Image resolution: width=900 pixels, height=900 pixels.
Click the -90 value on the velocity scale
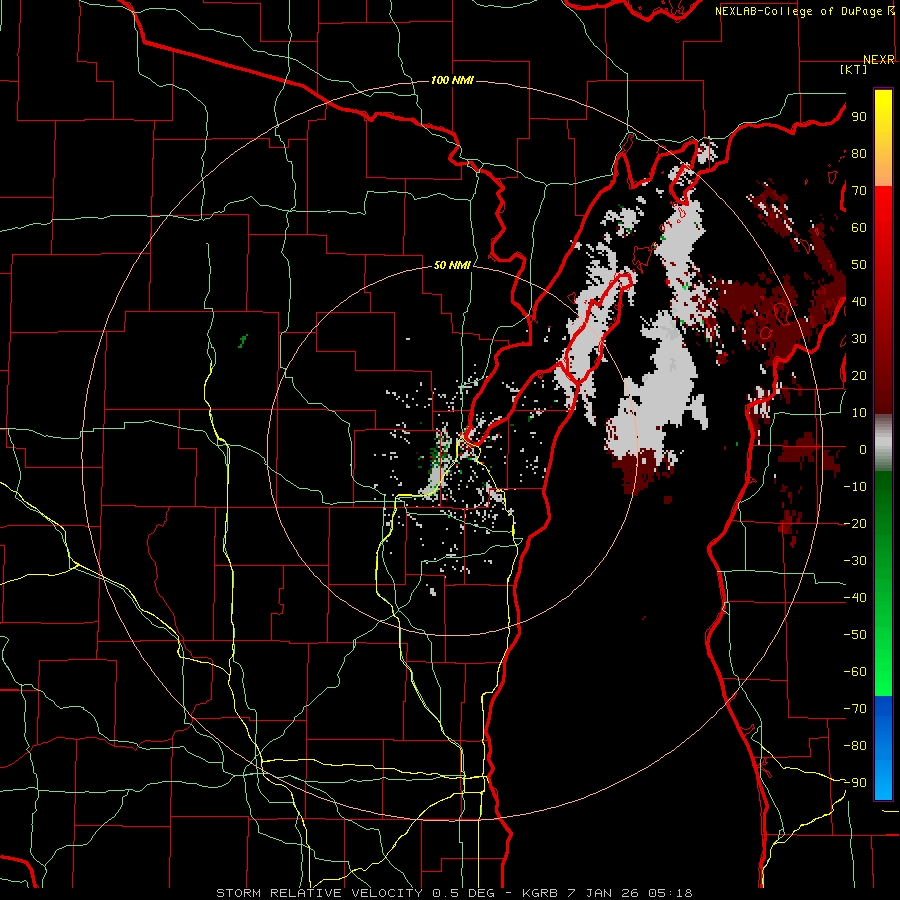click(x=855, y=783)
